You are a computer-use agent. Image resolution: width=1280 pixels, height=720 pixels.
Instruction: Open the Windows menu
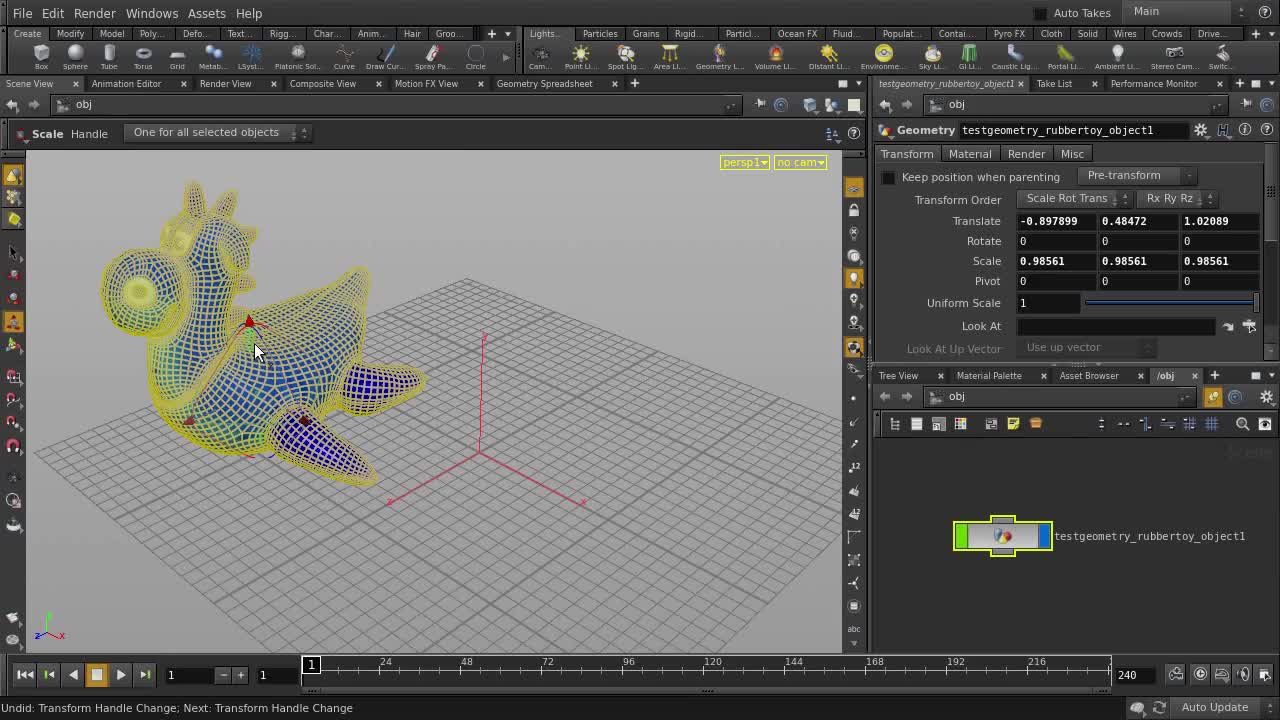point(152,13)
